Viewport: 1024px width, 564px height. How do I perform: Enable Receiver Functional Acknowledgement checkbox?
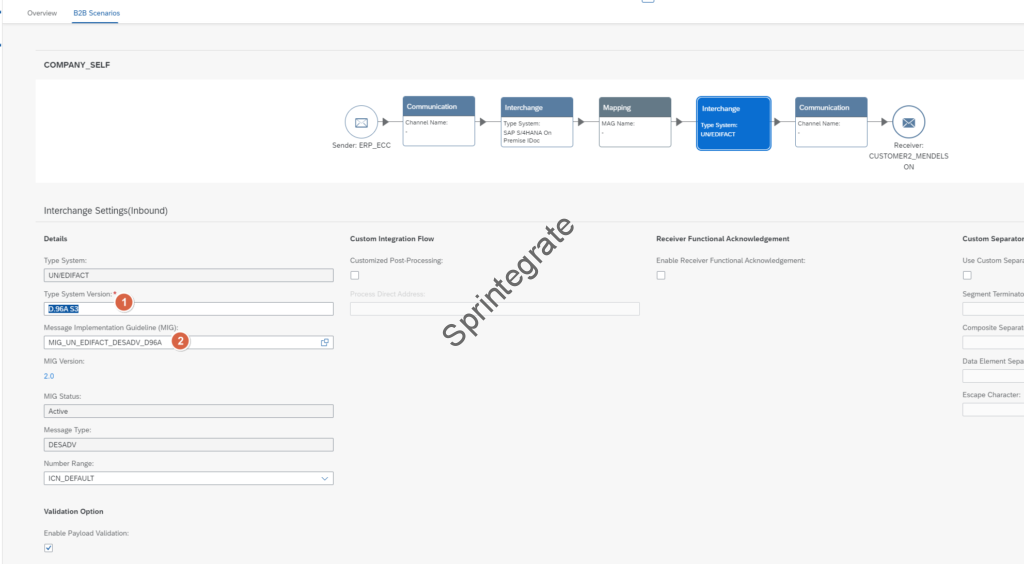point(661,275)
